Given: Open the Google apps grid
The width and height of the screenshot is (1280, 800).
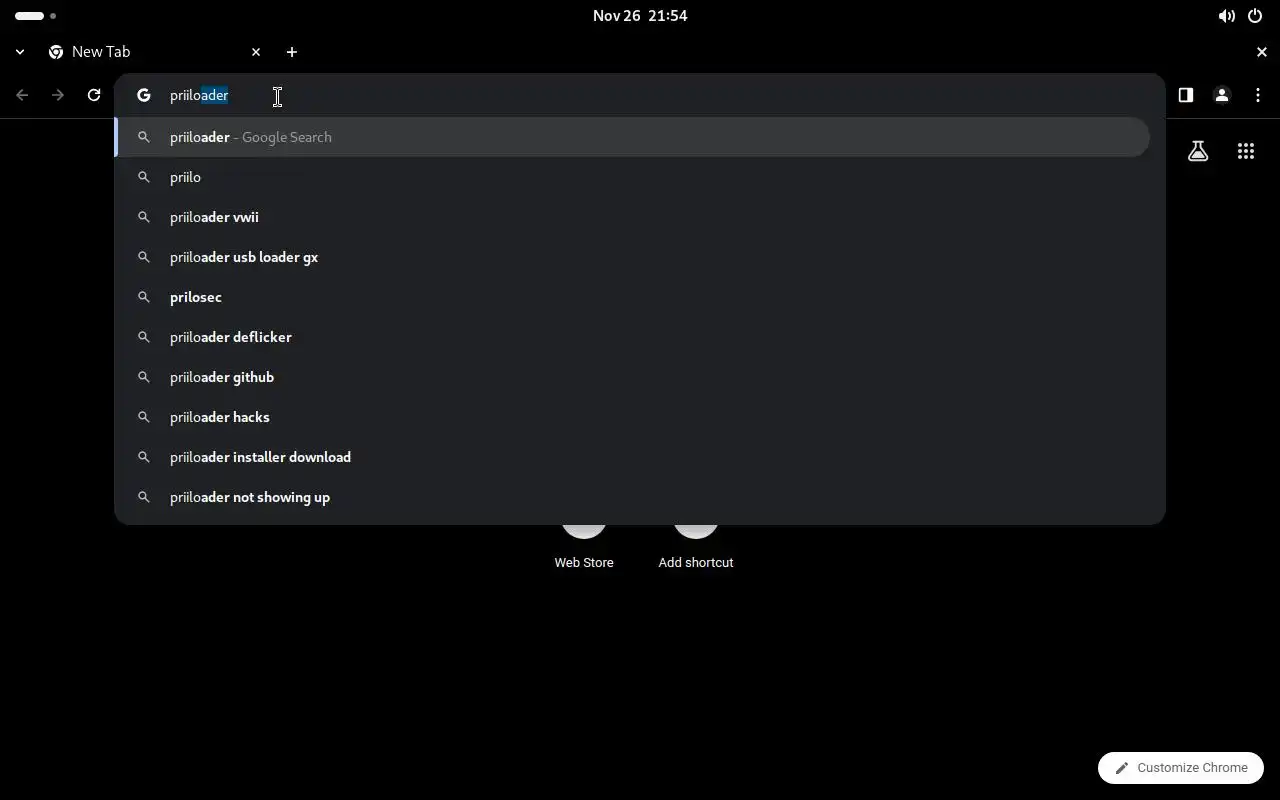Looking at the screenshot, I should coord(1246,151).
